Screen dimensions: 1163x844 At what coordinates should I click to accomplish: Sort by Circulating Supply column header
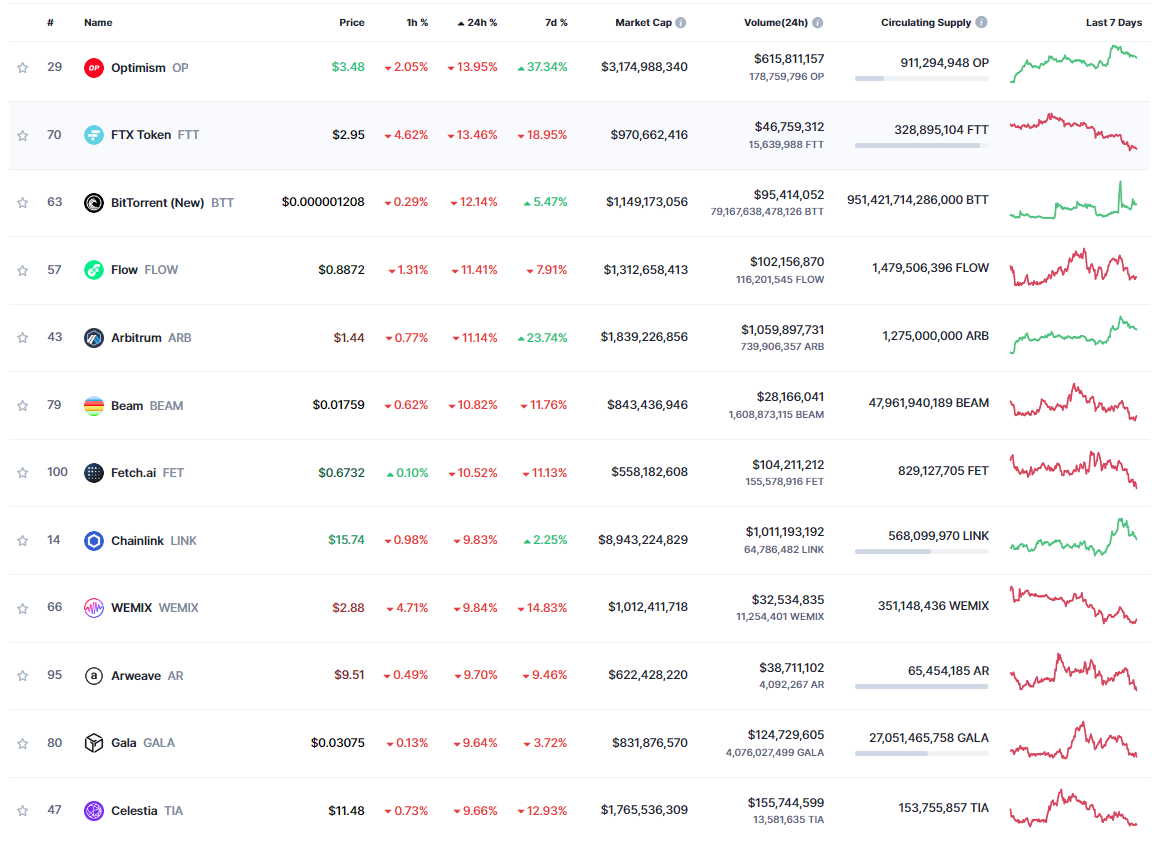point(926,22)
